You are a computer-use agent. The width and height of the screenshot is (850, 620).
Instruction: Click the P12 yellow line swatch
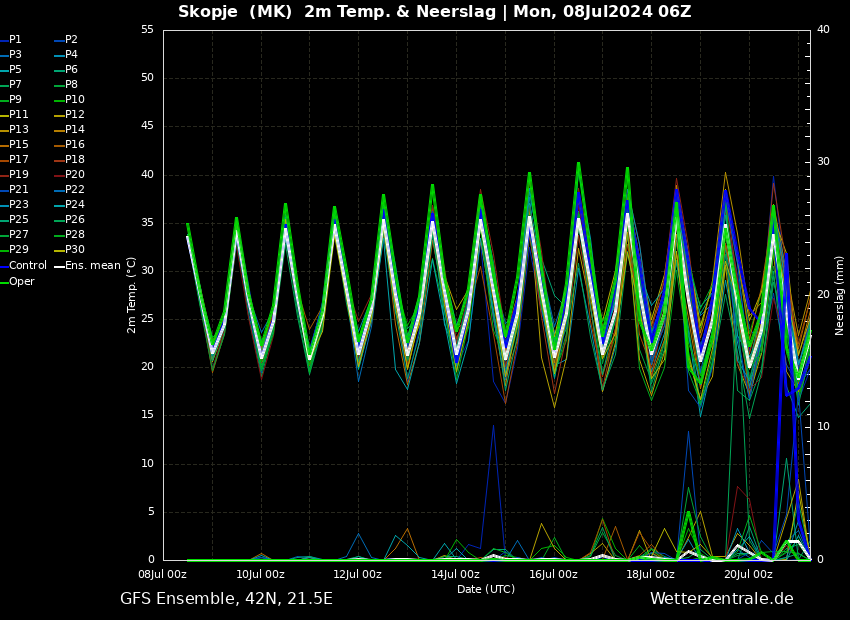[x=59, y=115]
